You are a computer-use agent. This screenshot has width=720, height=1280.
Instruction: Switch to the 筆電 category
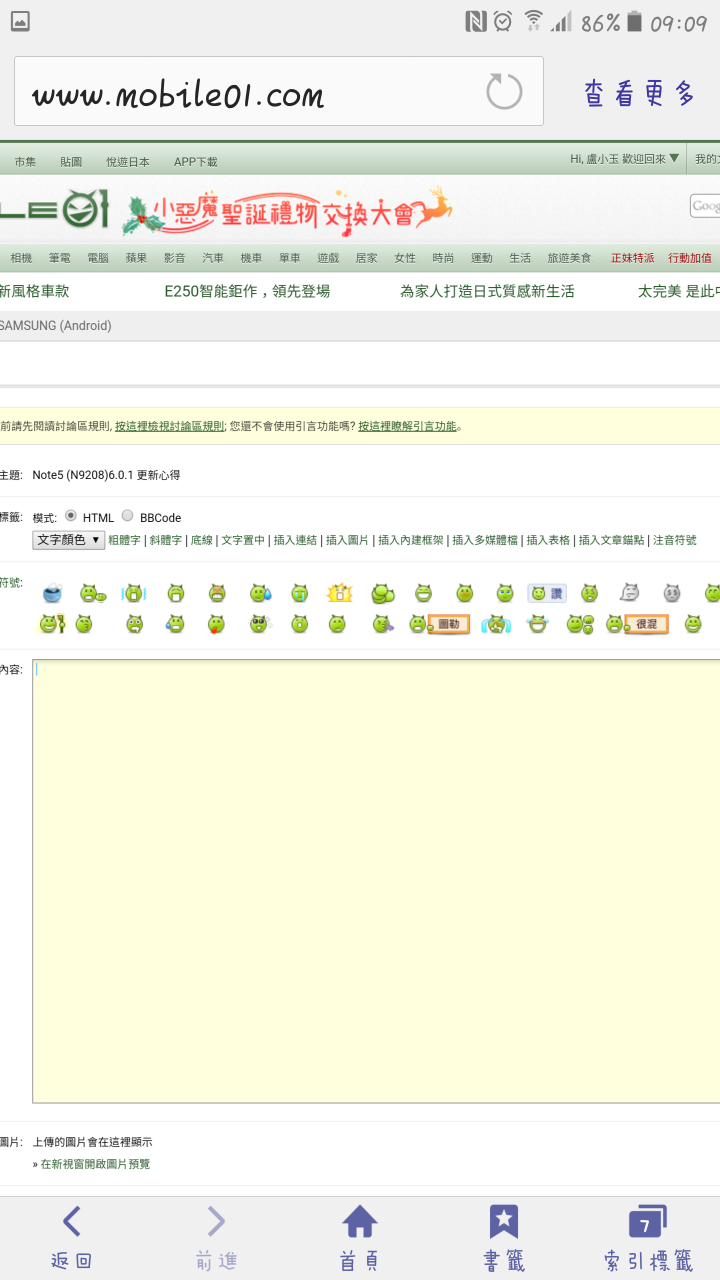[59, 258]
